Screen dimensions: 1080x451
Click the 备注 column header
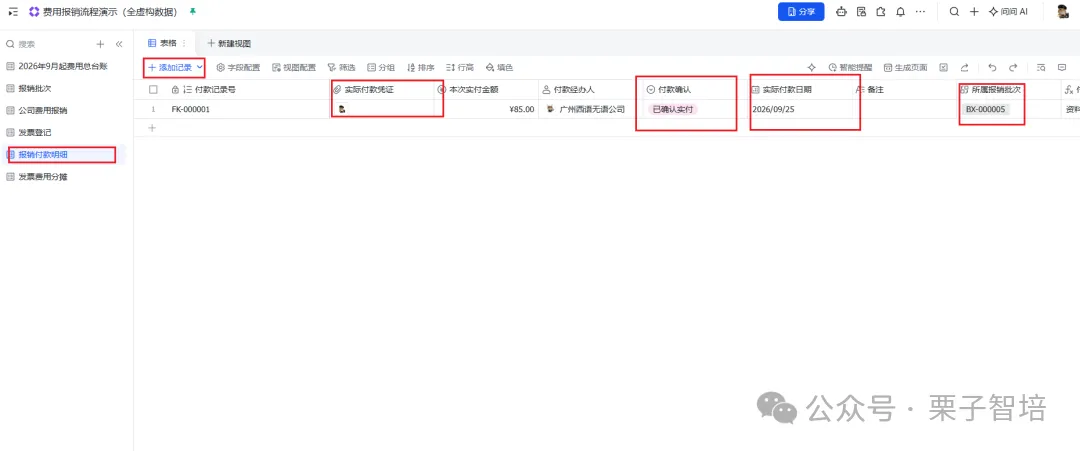tap(904, 90)
